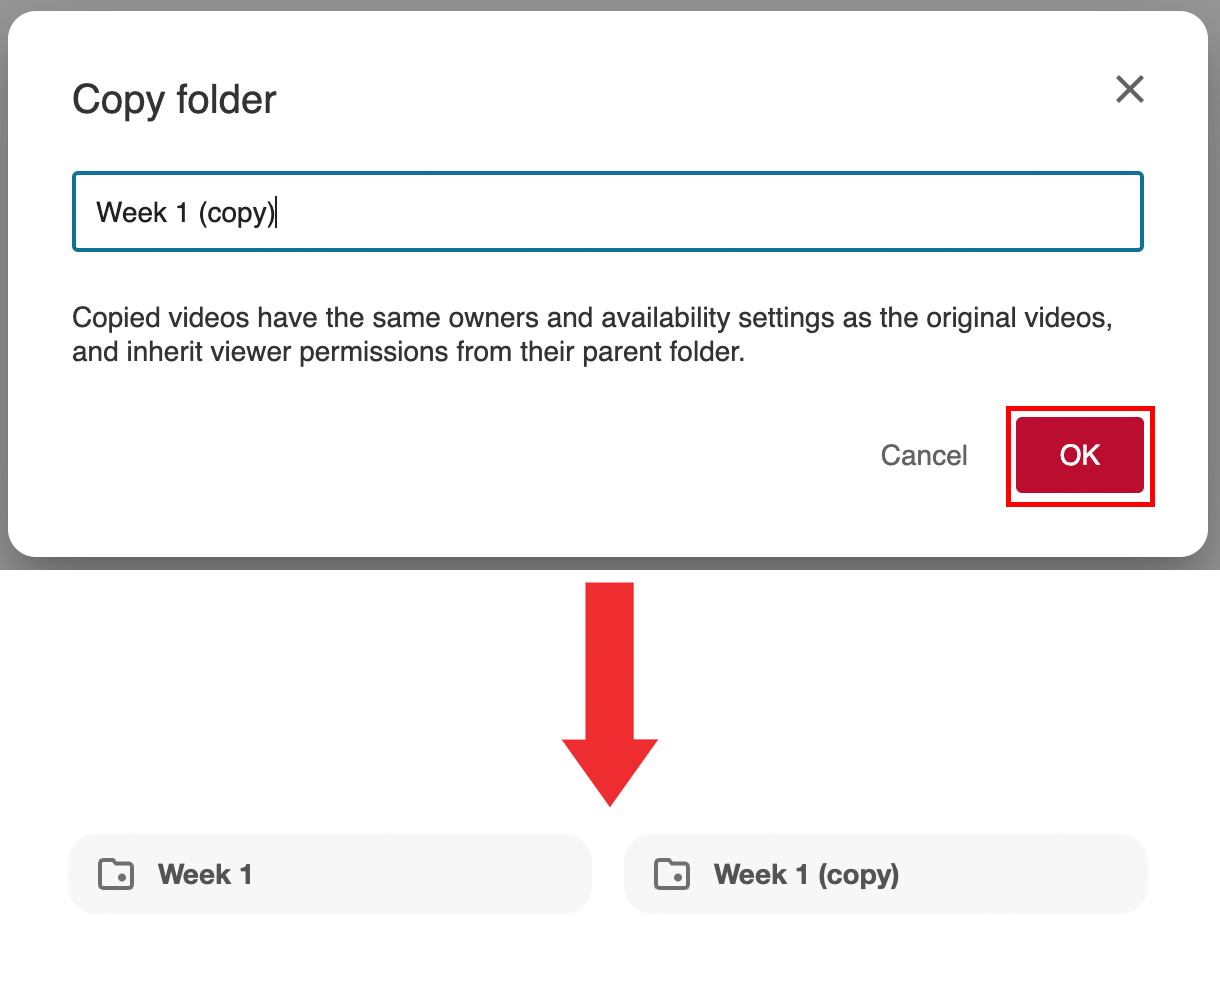Place cursor on 'Week 1 (copy)' input text

pyautogui.click(x=185, y=213)
